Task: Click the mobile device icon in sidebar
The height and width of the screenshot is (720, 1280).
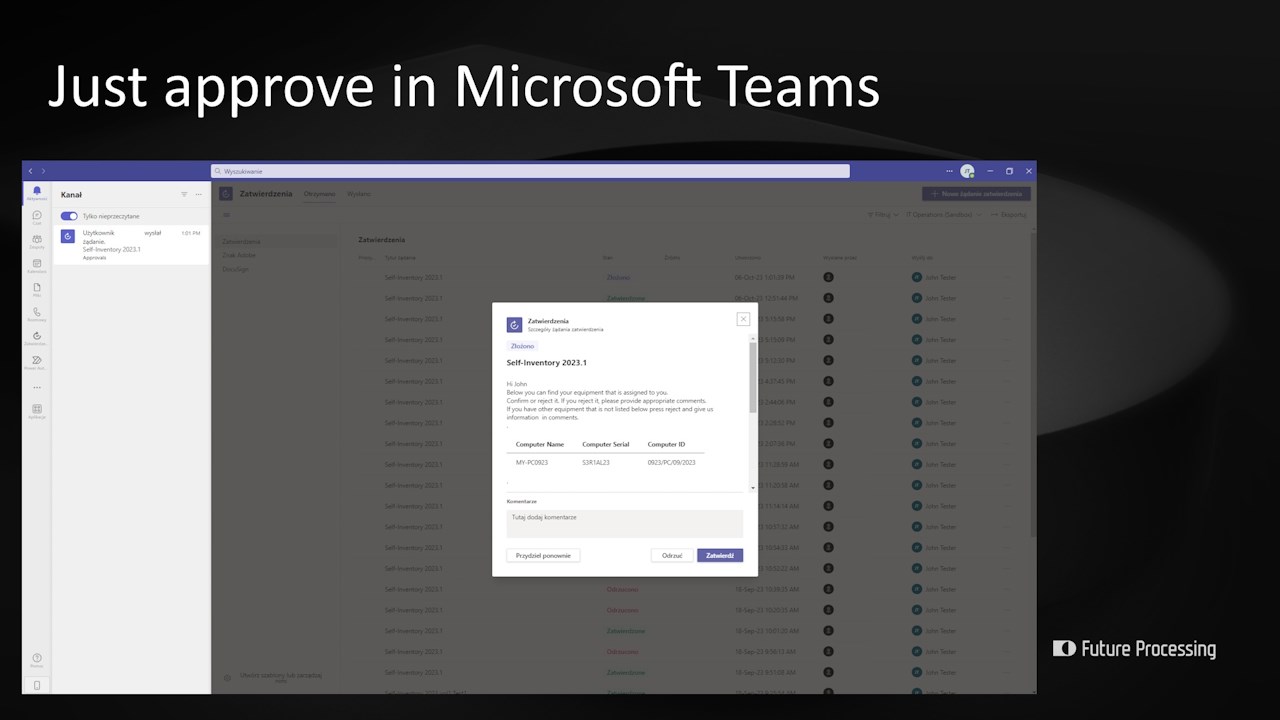Action: (x=37, y=685)
